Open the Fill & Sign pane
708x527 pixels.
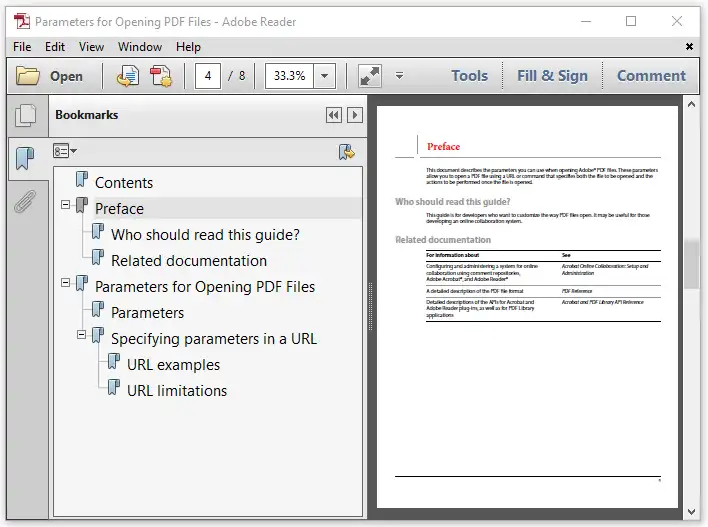[x=552, y=76]
